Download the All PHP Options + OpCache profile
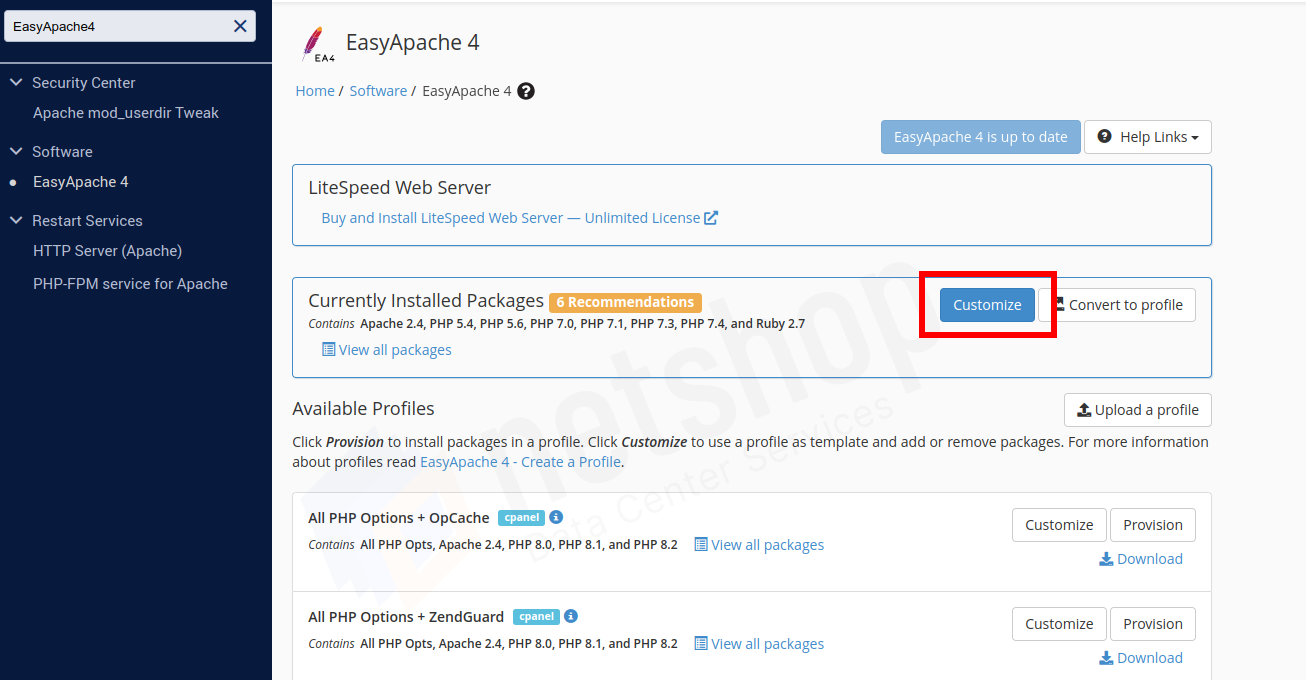The height and width of the screenshot is (680, 1306). [1150, 559]
